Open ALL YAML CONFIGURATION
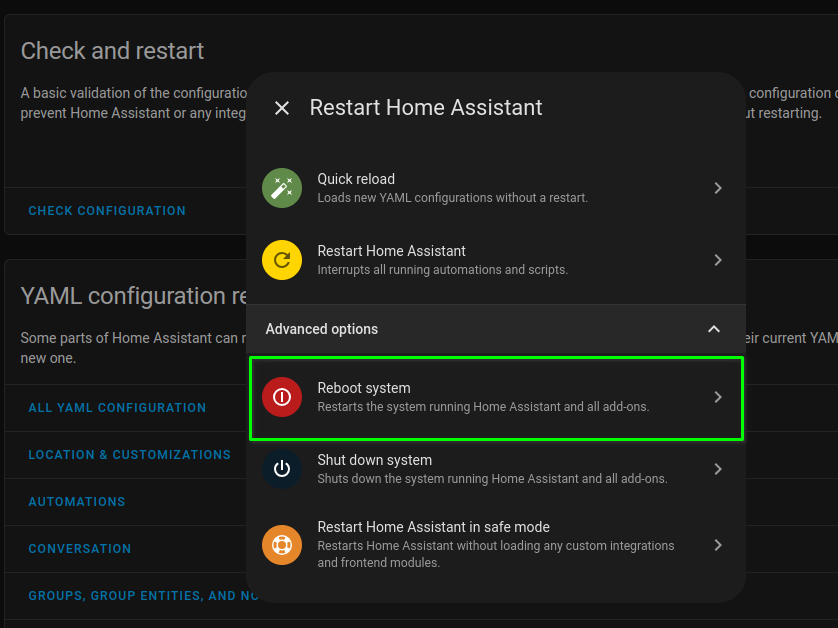The image size is (838, 628). pos(118,408)
